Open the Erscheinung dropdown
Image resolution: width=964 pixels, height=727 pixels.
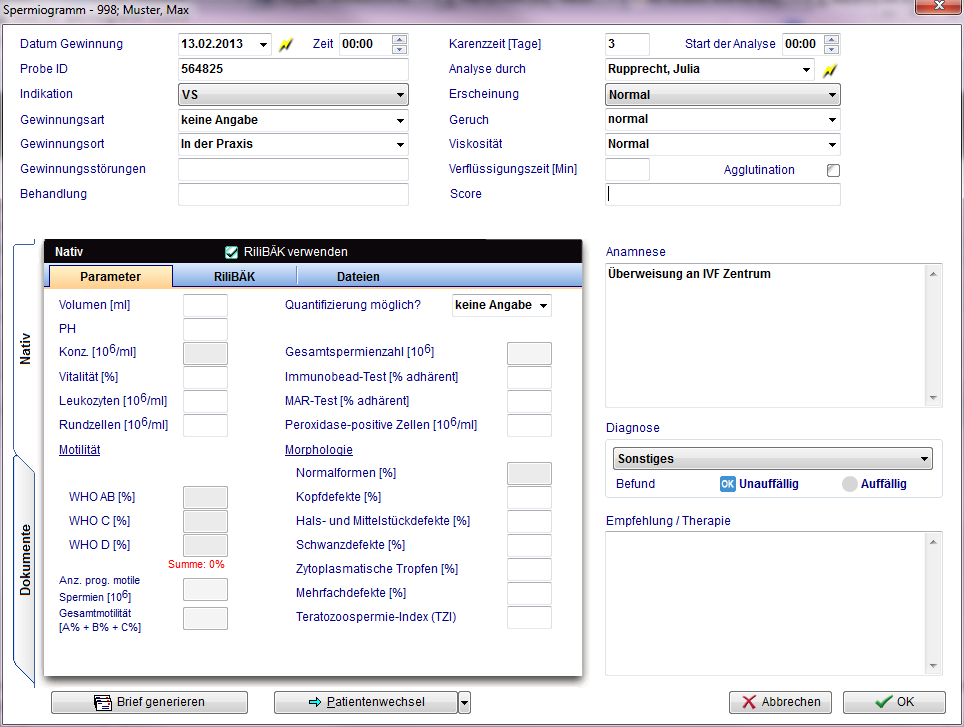pyautogui.click(x=832, y=95)
